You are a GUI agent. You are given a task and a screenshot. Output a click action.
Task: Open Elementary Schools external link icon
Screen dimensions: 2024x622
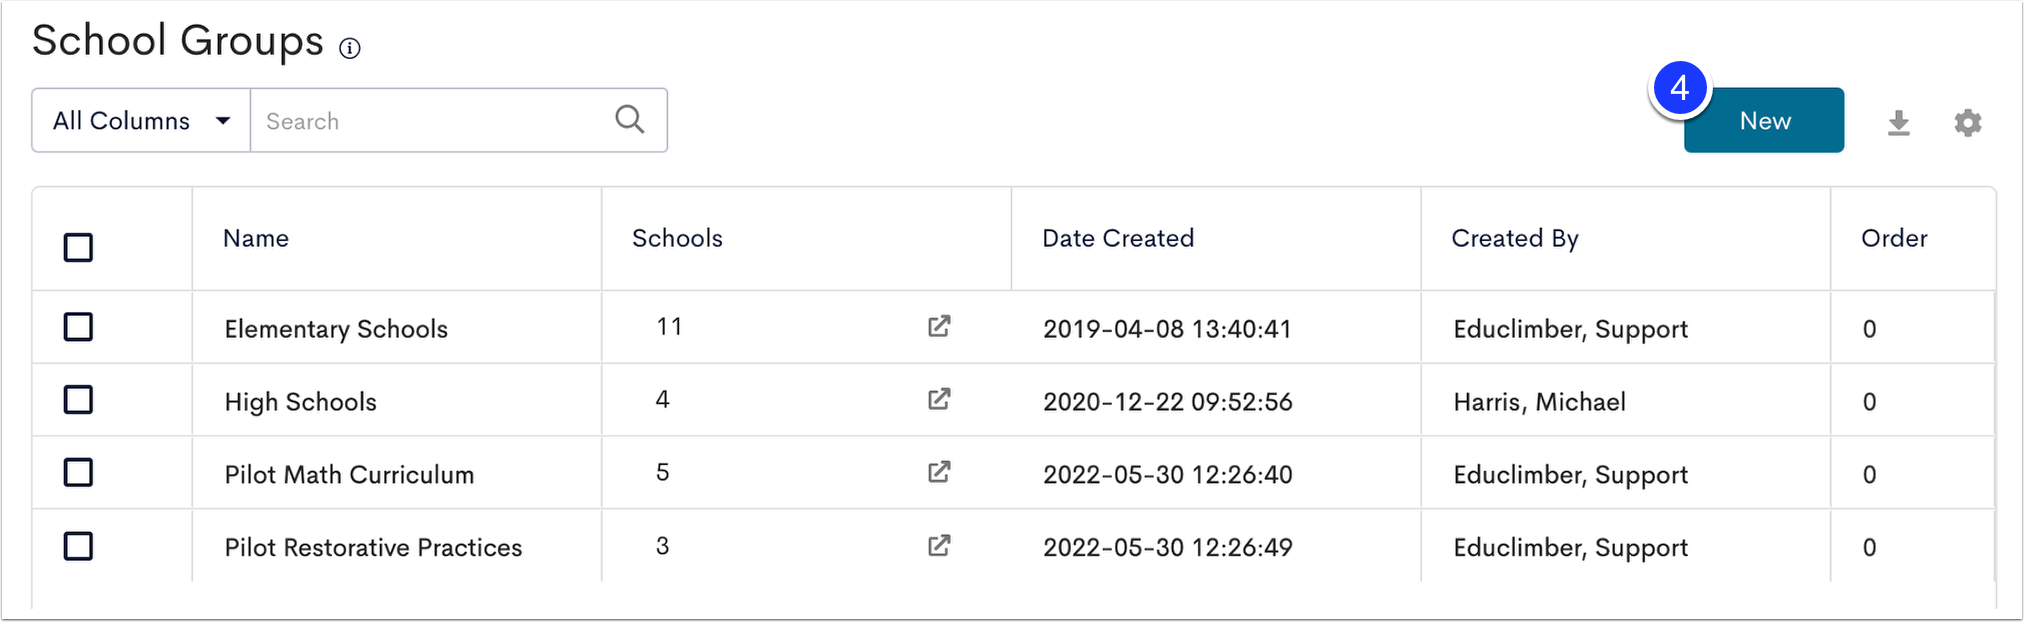click(x=939, y=326)
